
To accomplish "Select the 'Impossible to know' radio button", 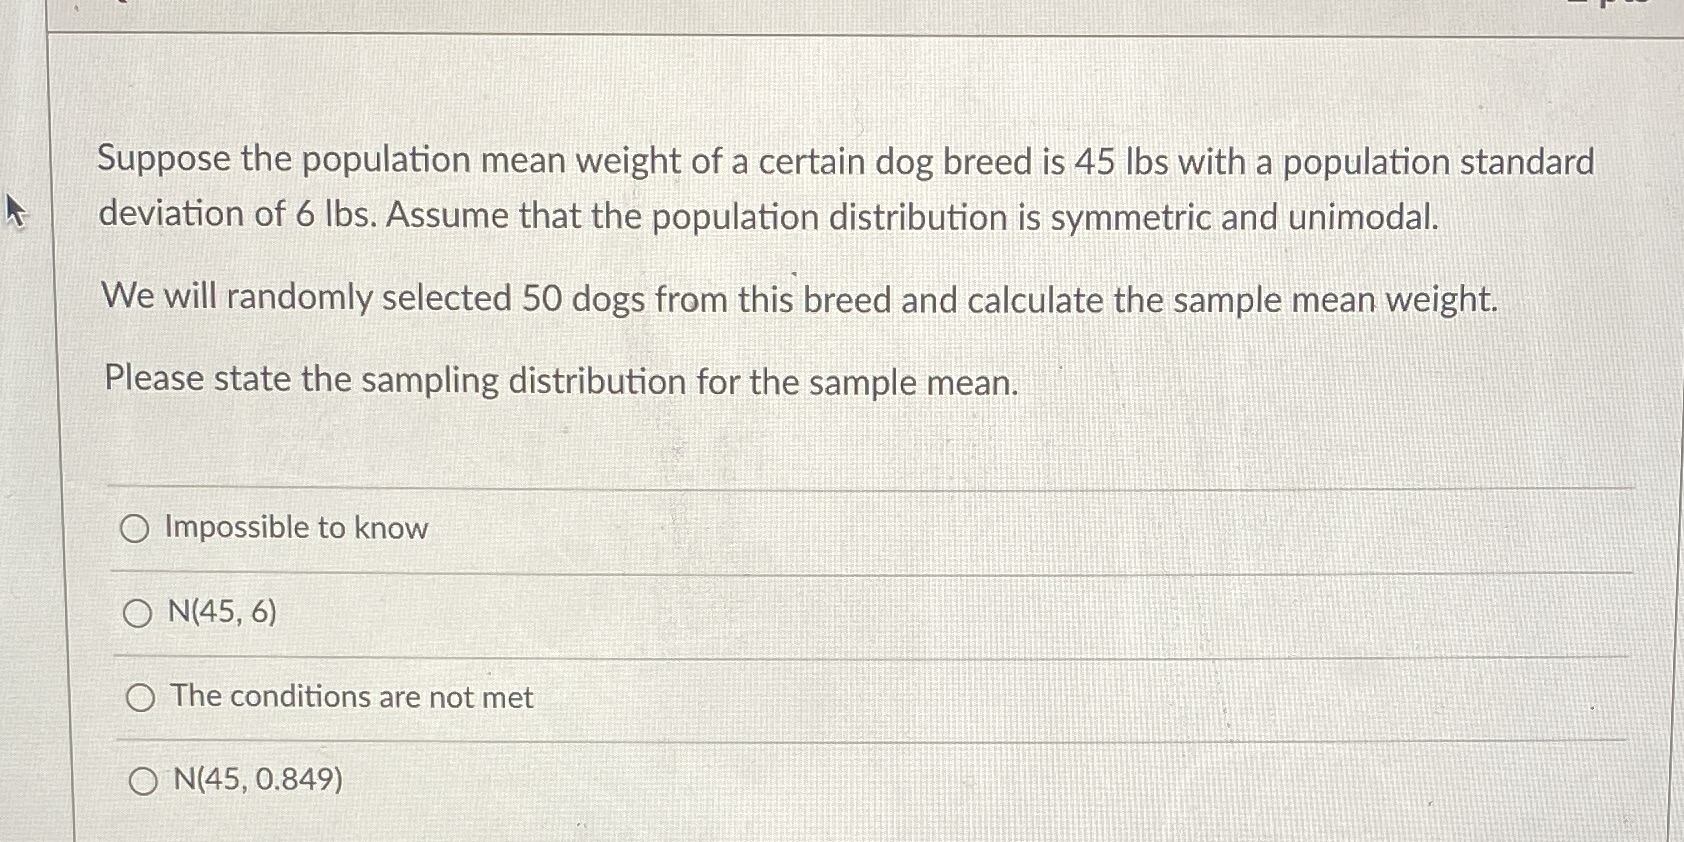I will click(137, 528).
